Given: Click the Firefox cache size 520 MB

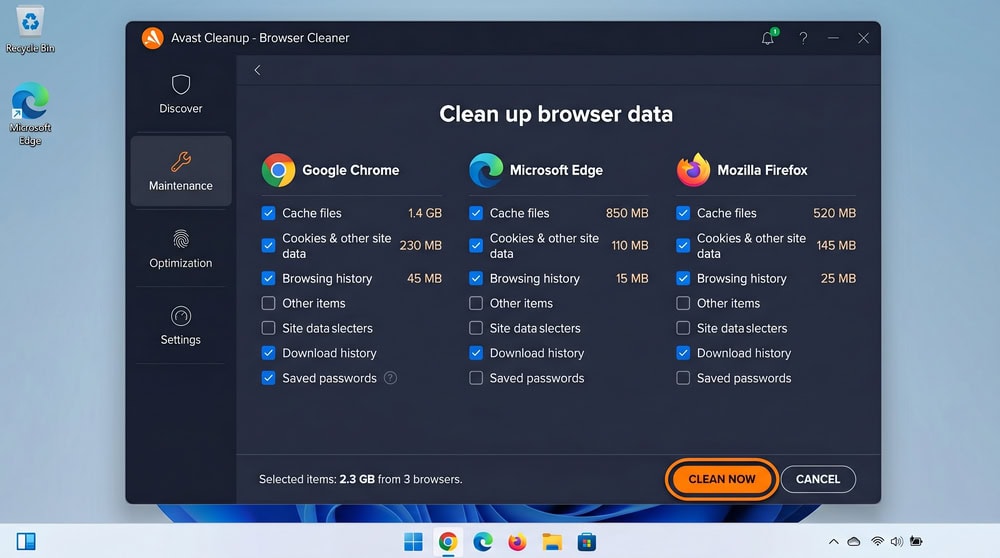Looking at the screenshot, I should [834, 213].
